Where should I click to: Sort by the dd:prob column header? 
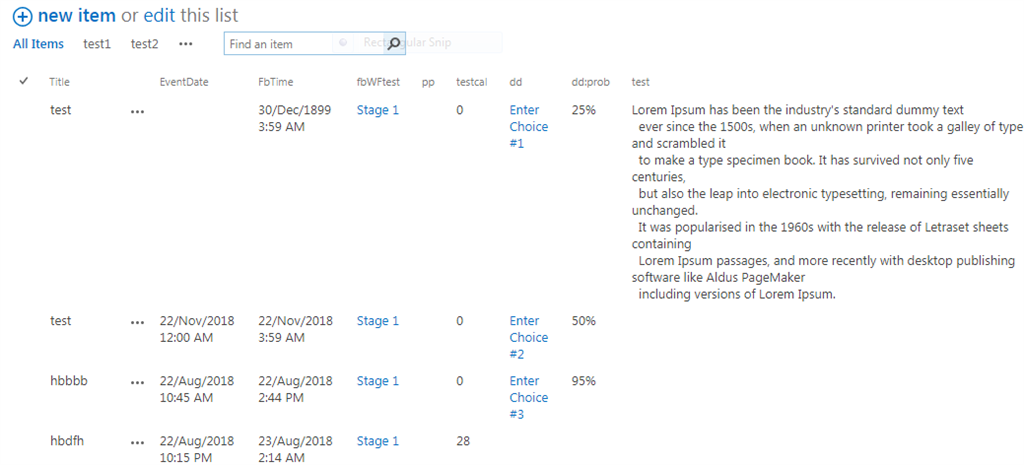click(590, 82)
